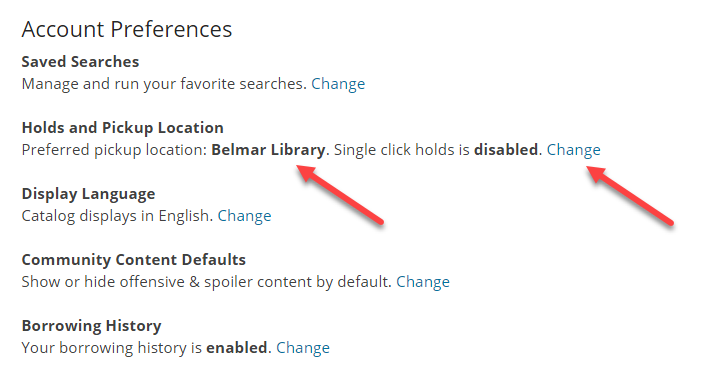The image size is (714, 381).
Task: Change the Holds and Pickup Location settings
Action: click(573, 150)
